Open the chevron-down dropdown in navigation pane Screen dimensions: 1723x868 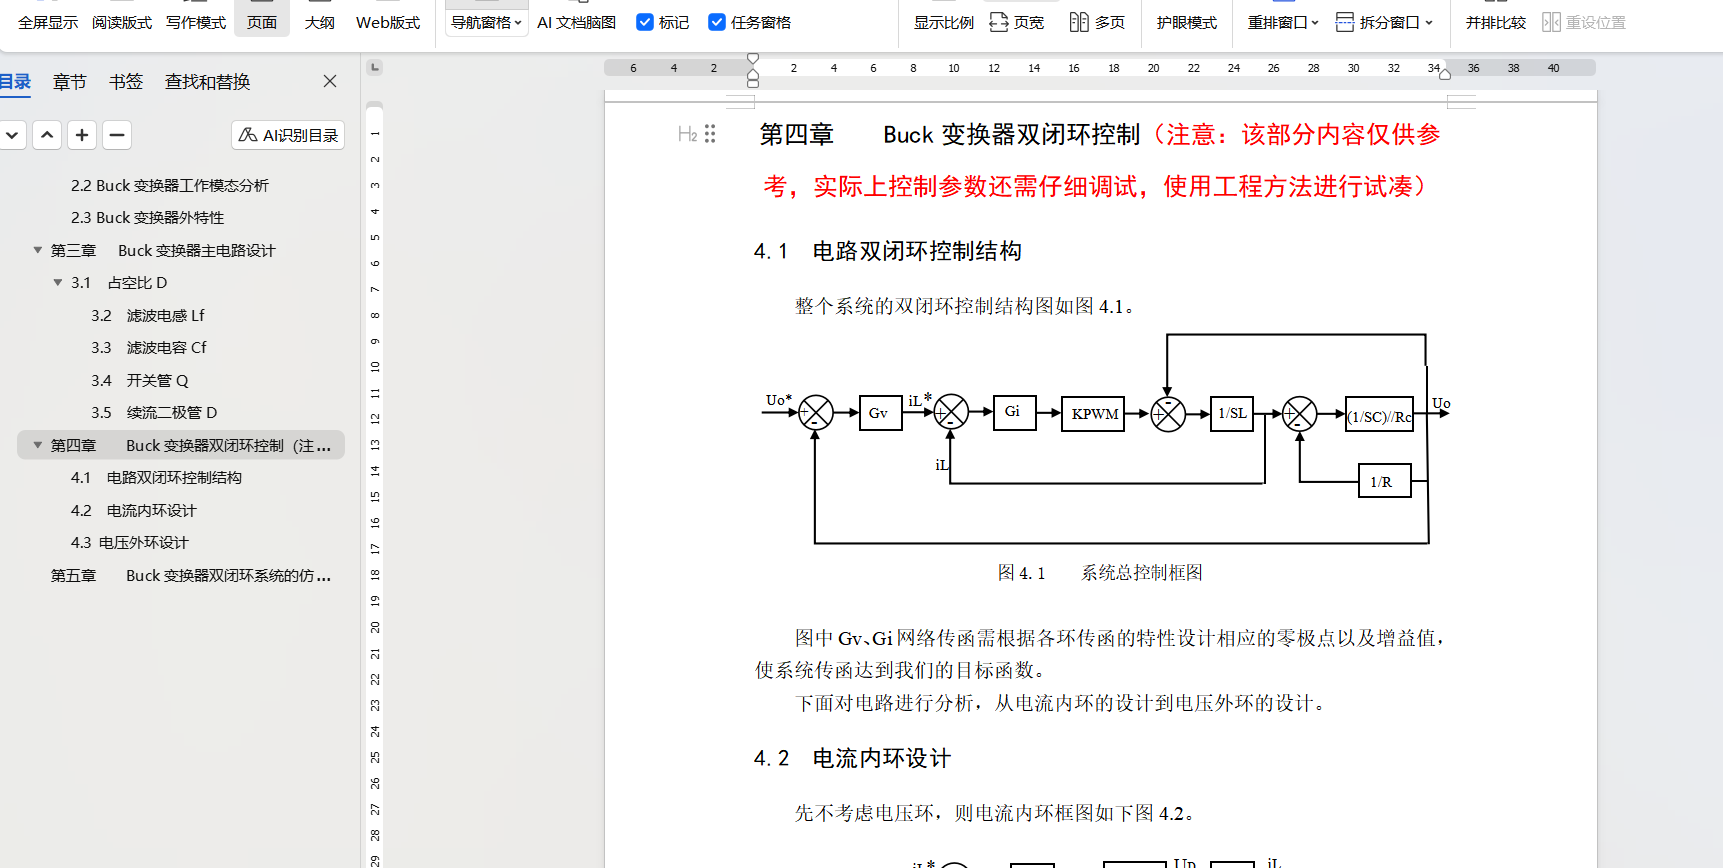(12, 135)
